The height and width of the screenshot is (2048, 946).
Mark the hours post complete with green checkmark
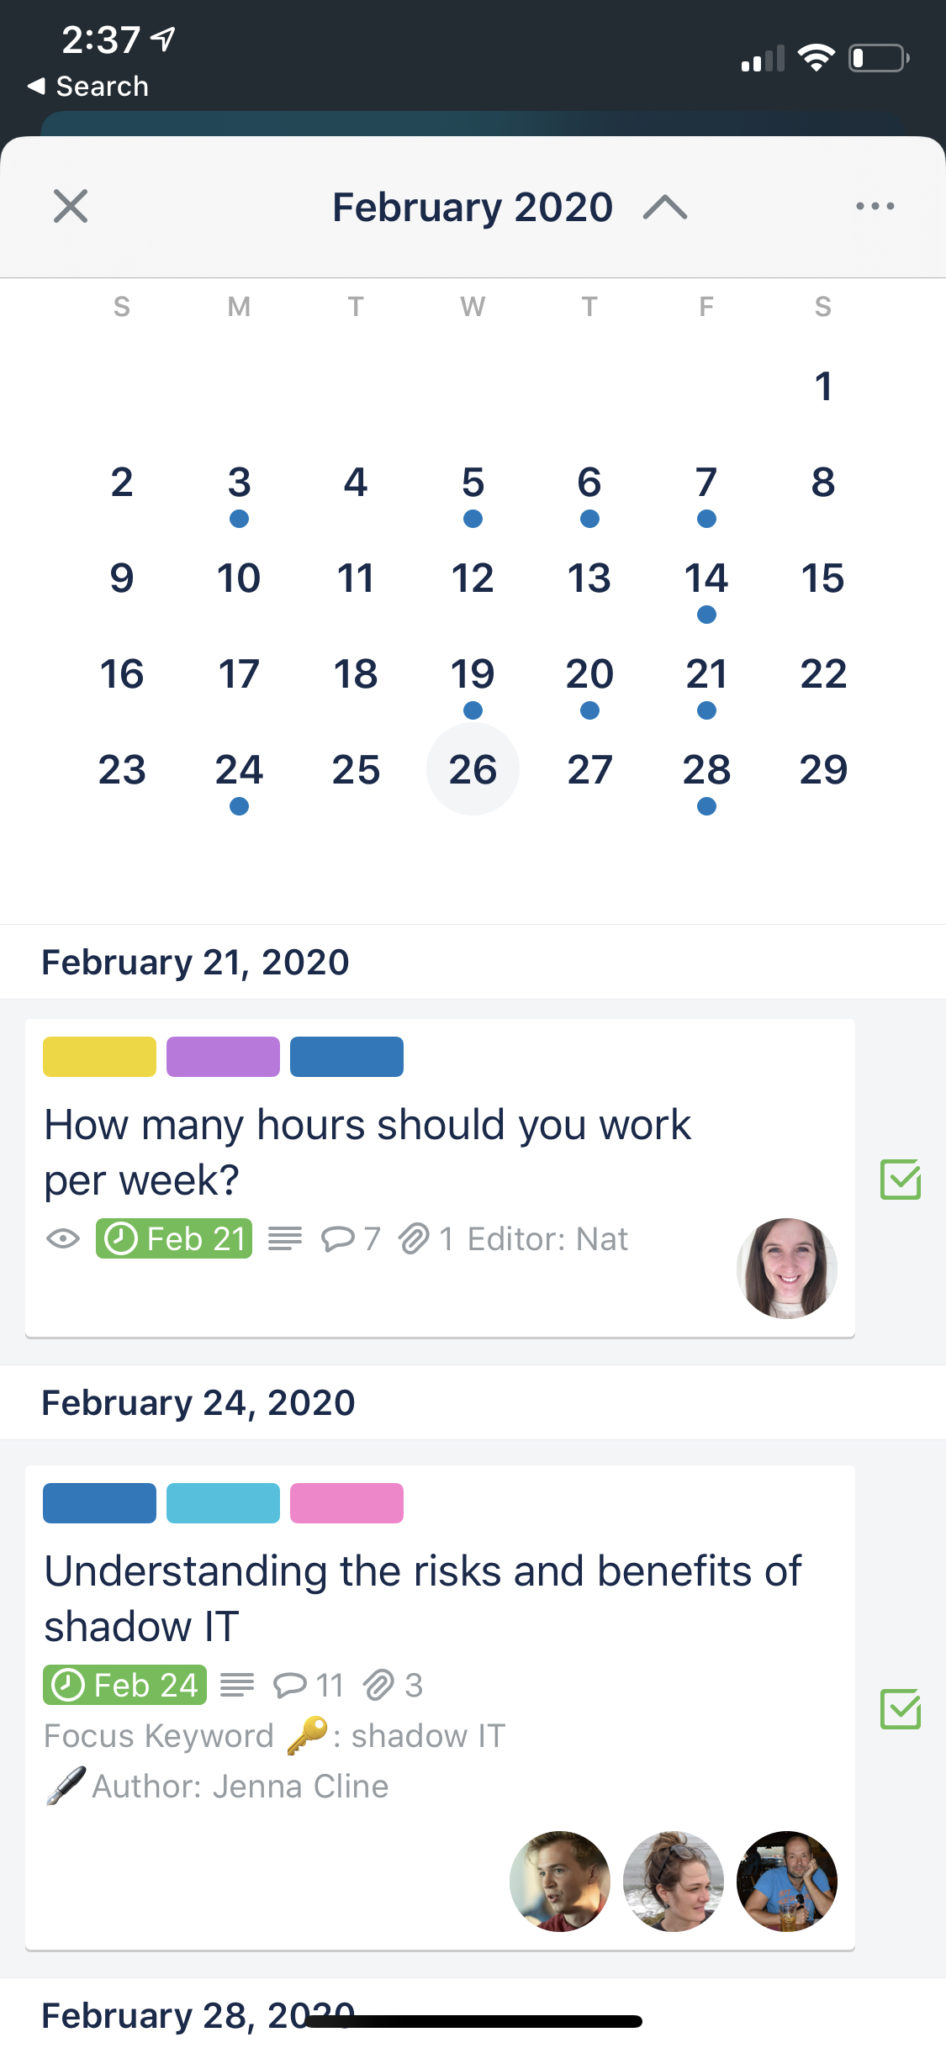pos(899,1181)
